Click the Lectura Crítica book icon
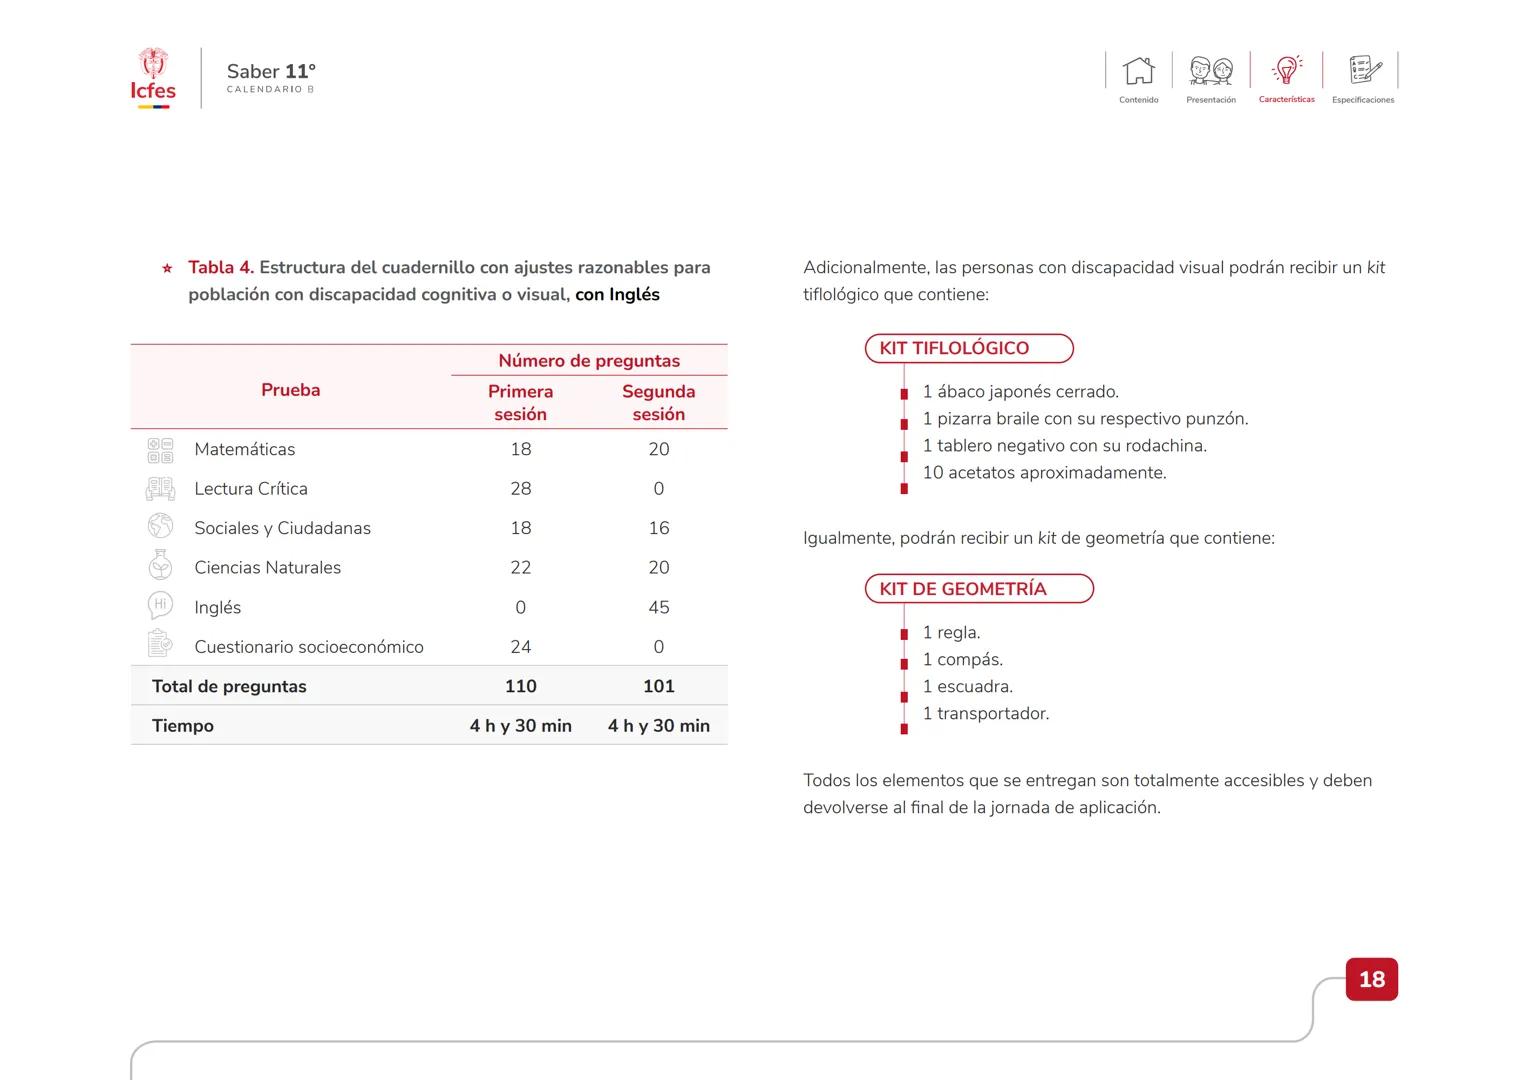The image size is (1530, 1080). click(x=160, y=489)
